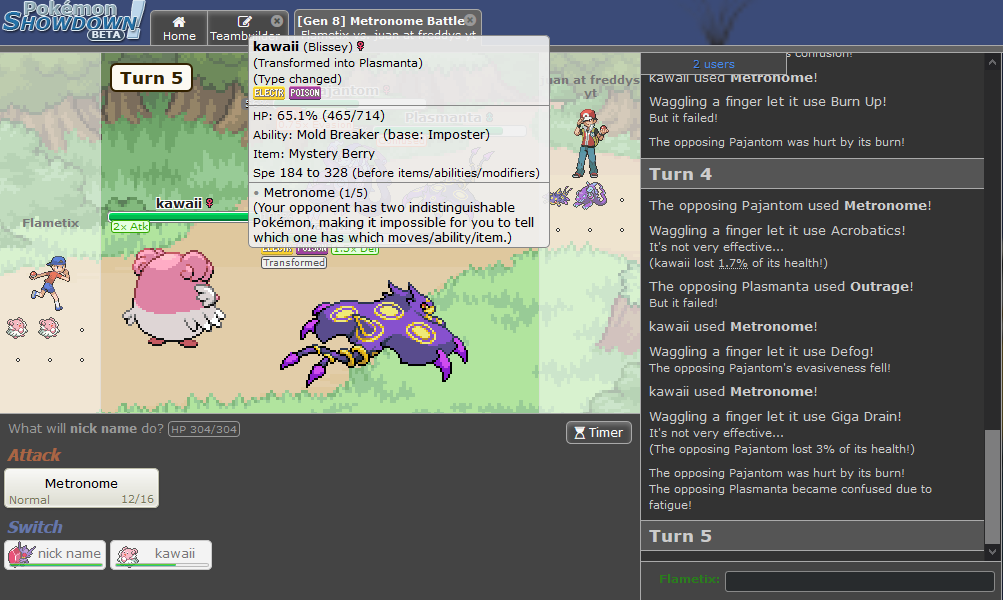
Task: Use the Metronome move
Action: [x=81, y=488]
